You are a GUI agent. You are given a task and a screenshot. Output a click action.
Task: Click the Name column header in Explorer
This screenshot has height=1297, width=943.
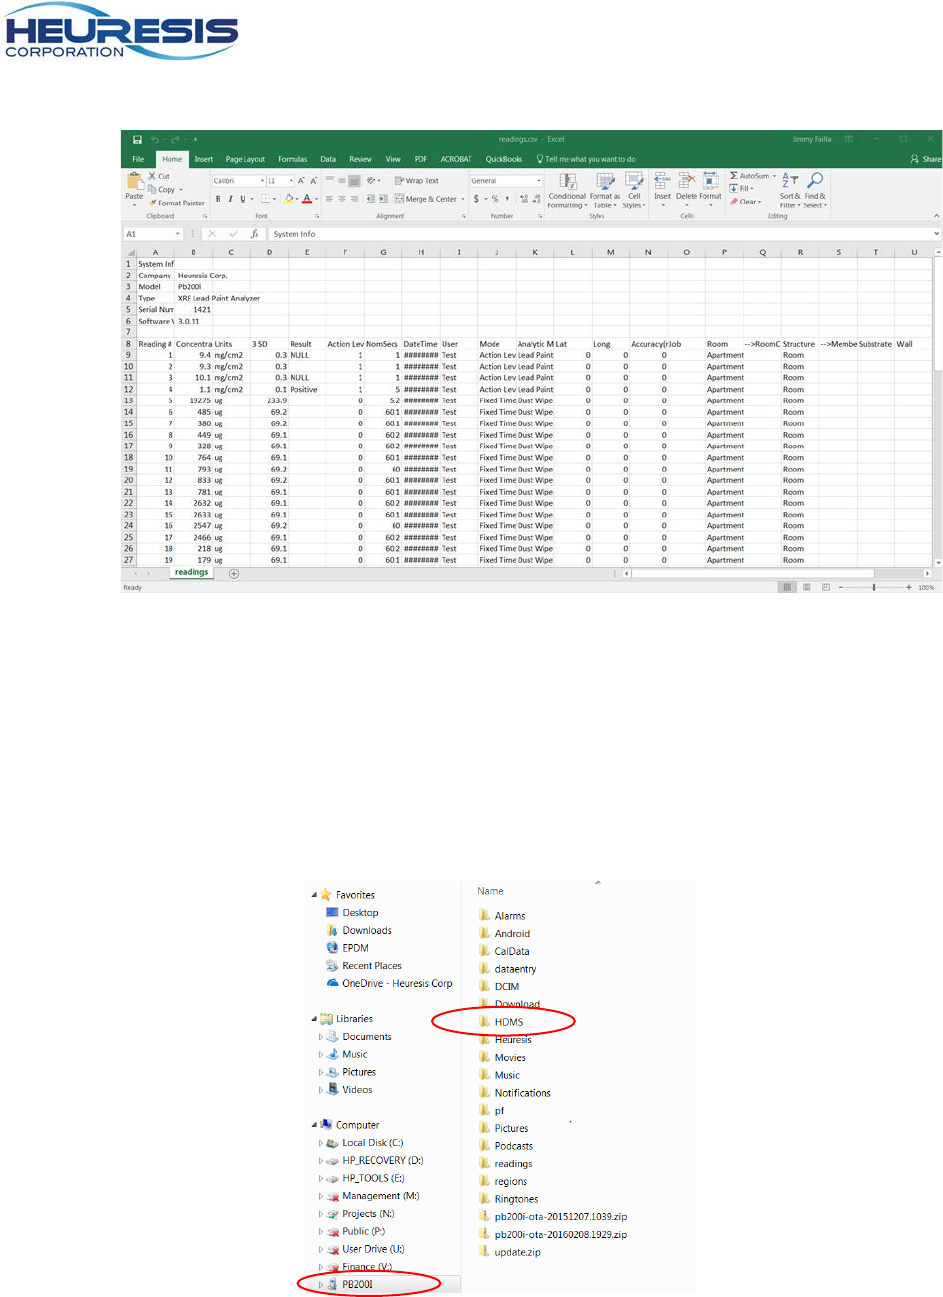pyautogui.click(x=490, y=891)
